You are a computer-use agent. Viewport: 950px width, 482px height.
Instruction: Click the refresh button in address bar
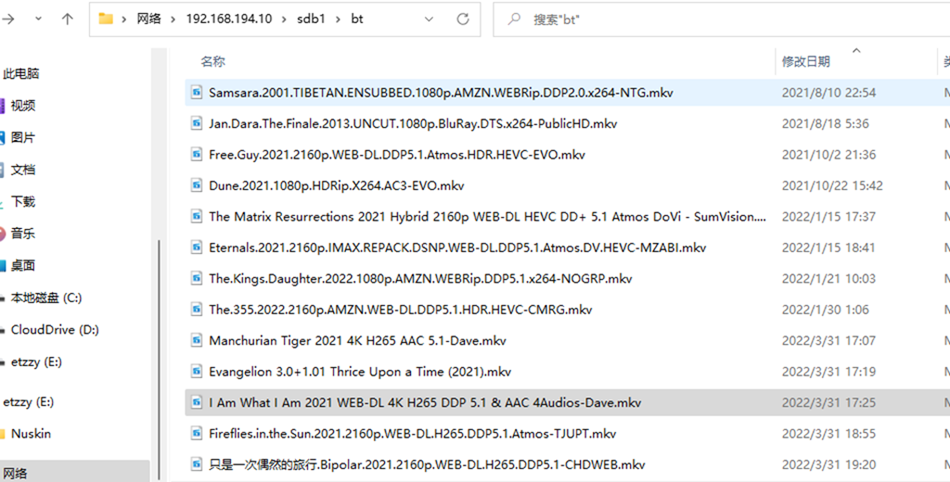click(463, 19)
